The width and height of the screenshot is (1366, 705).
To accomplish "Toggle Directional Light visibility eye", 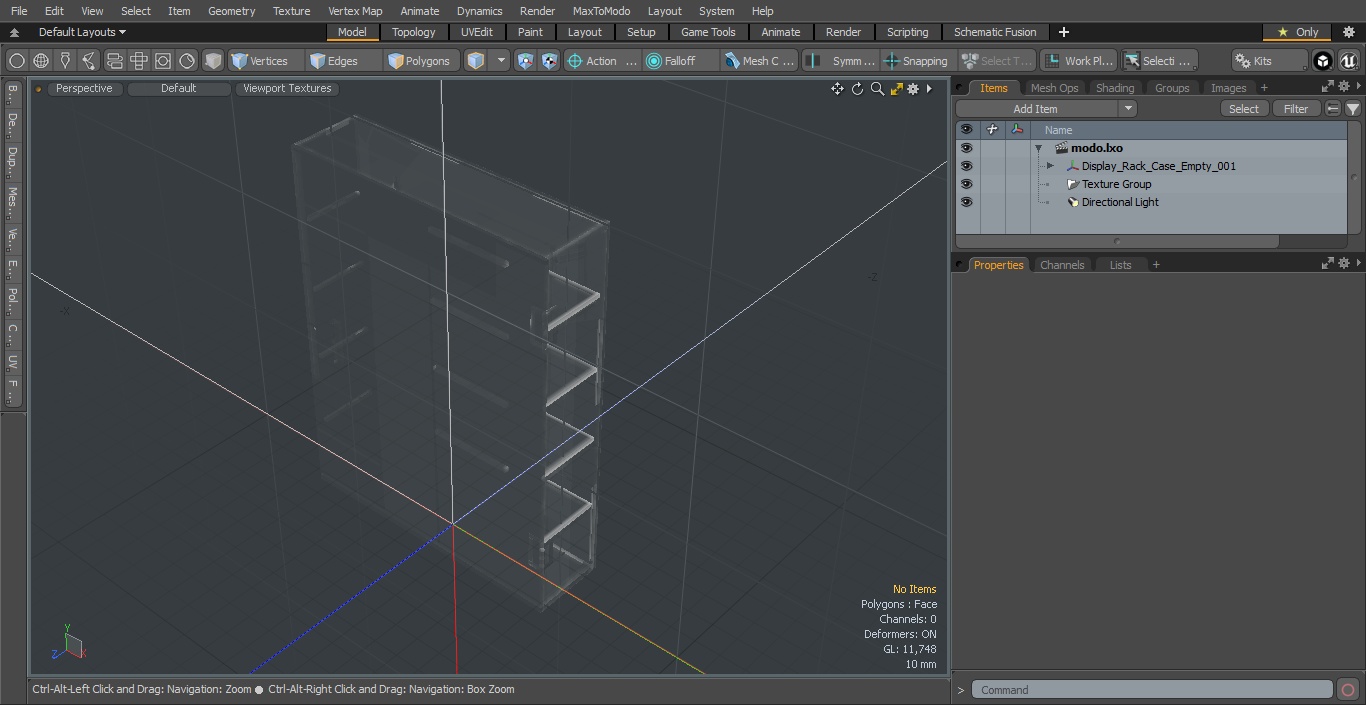I will (x=966, y=202).
